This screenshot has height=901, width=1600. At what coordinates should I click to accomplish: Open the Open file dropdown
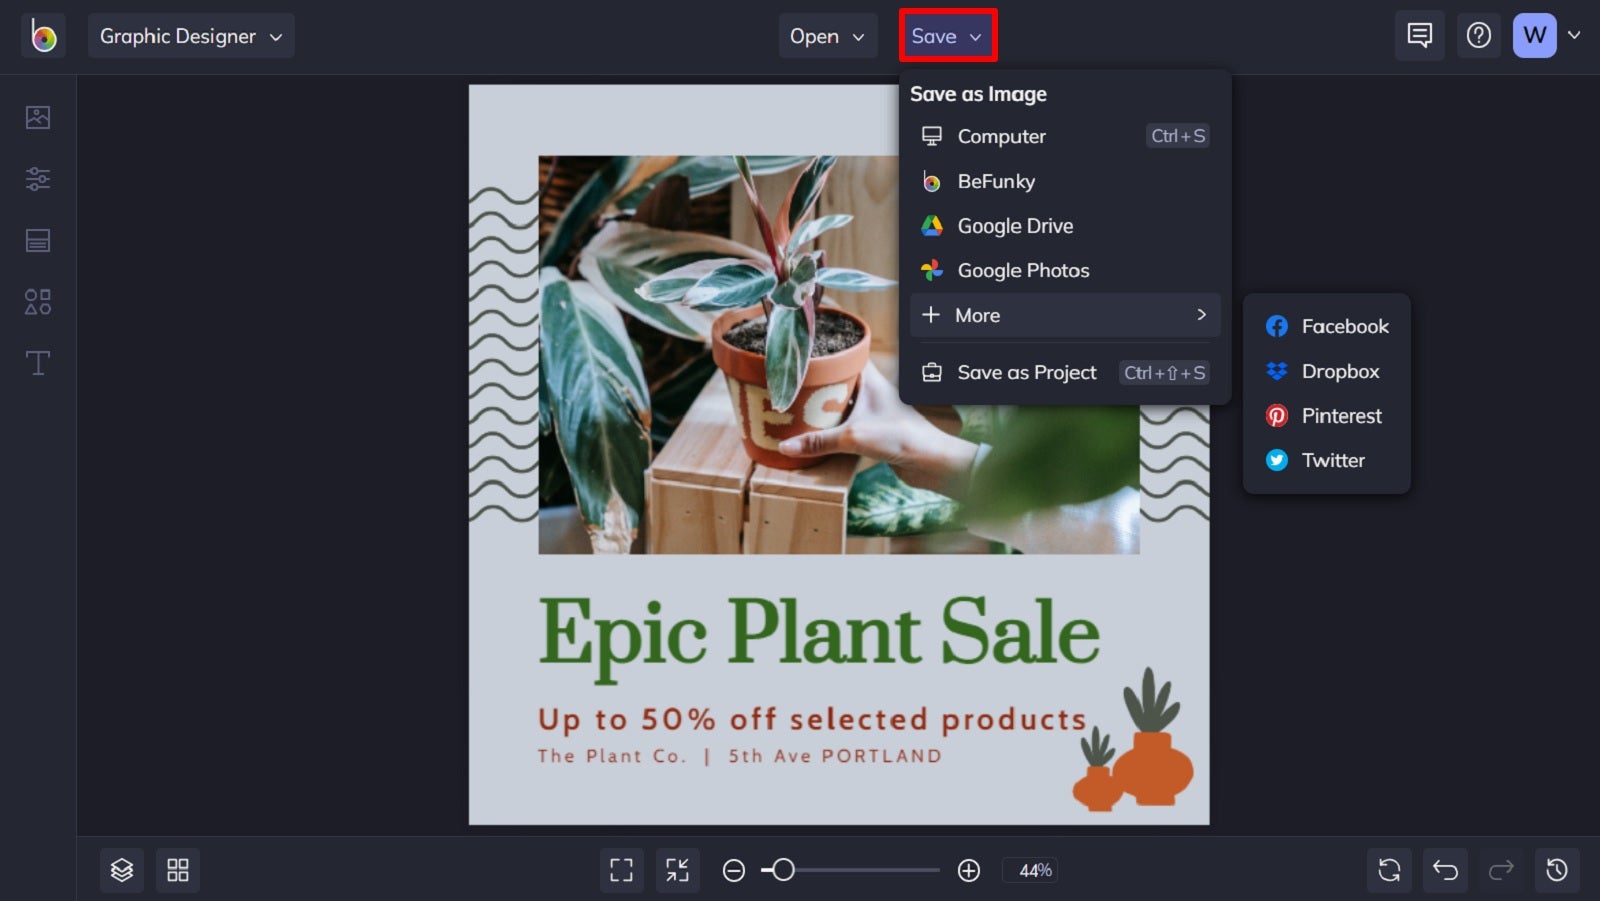(827, 36)
